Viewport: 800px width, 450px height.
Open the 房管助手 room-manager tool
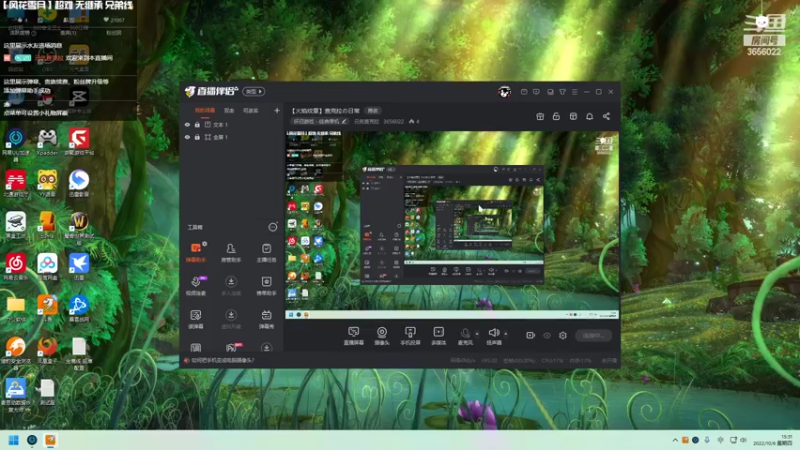[x=231, y=252]
